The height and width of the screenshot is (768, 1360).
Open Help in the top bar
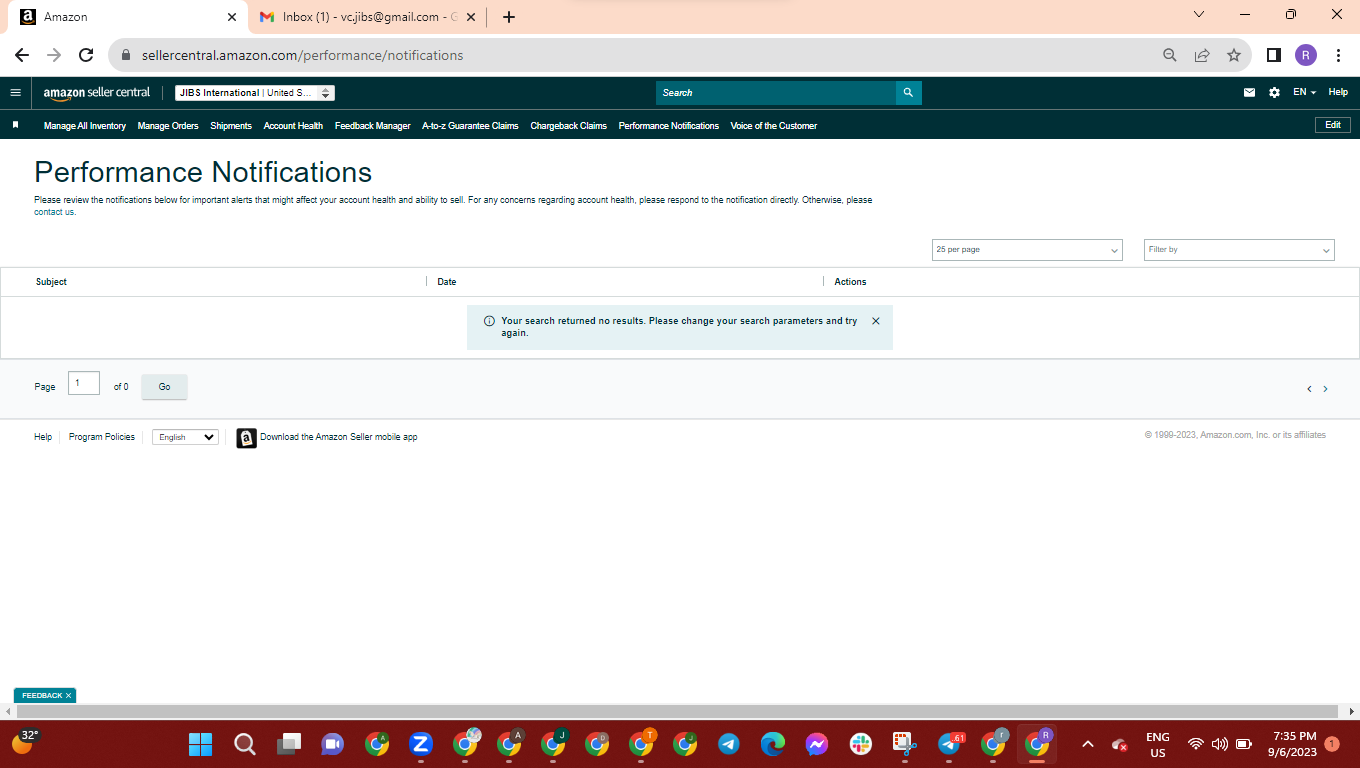[1338, 92]
